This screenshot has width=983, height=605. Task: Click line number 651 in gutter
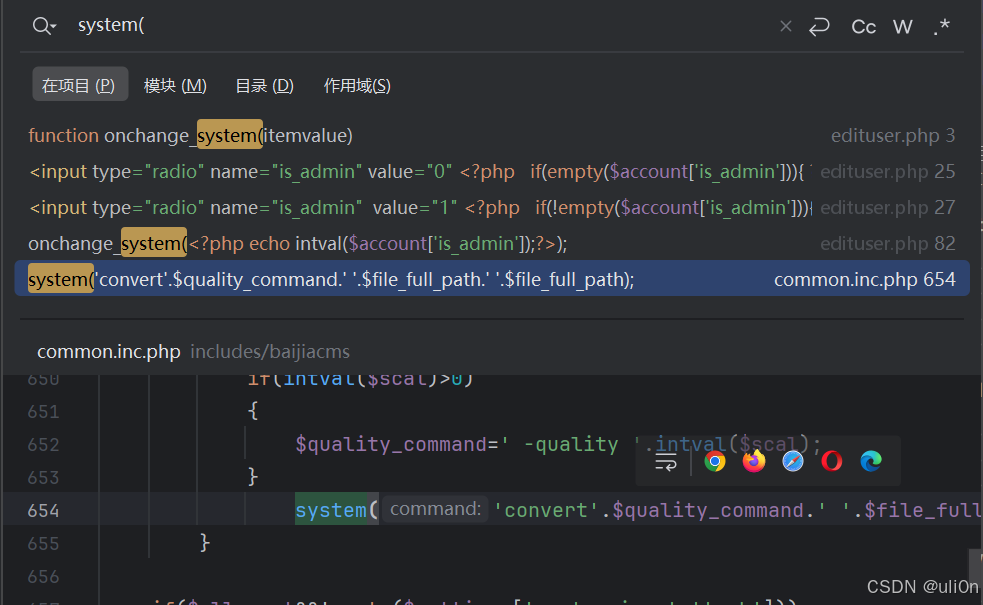tap(43, 412)
